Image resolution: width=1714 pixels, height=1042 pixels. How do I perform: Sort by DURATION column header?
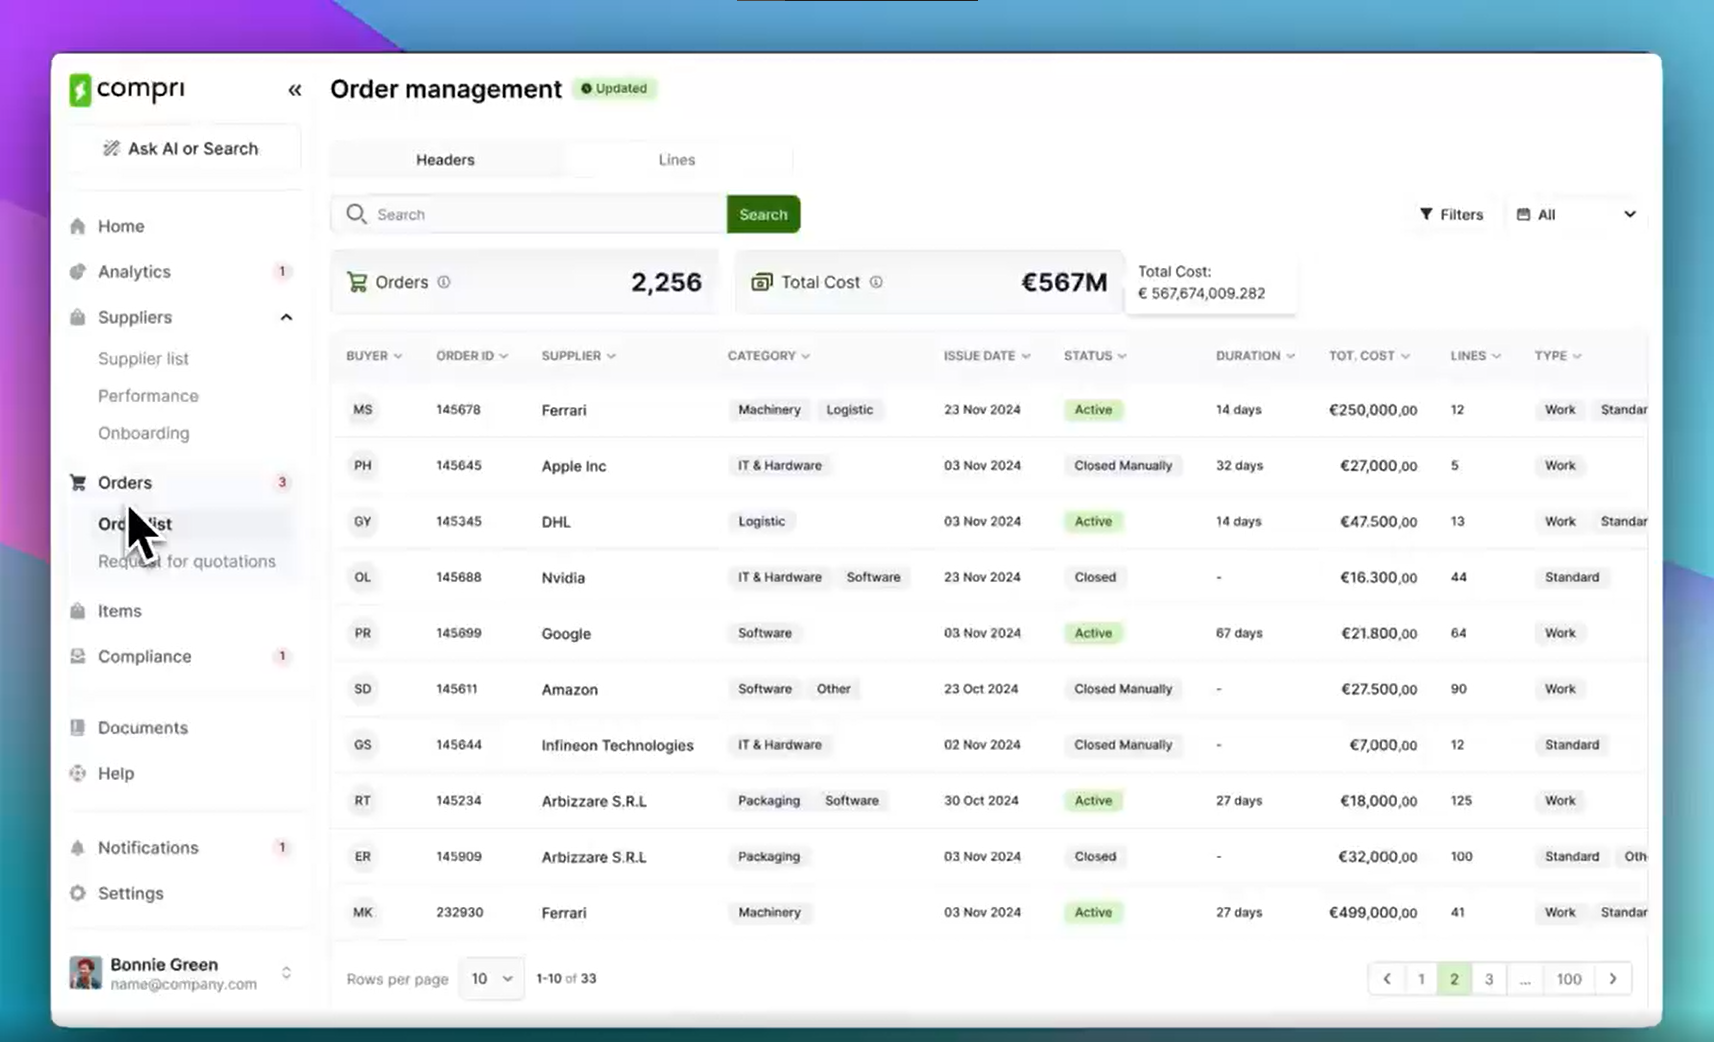click(1255, 356)
